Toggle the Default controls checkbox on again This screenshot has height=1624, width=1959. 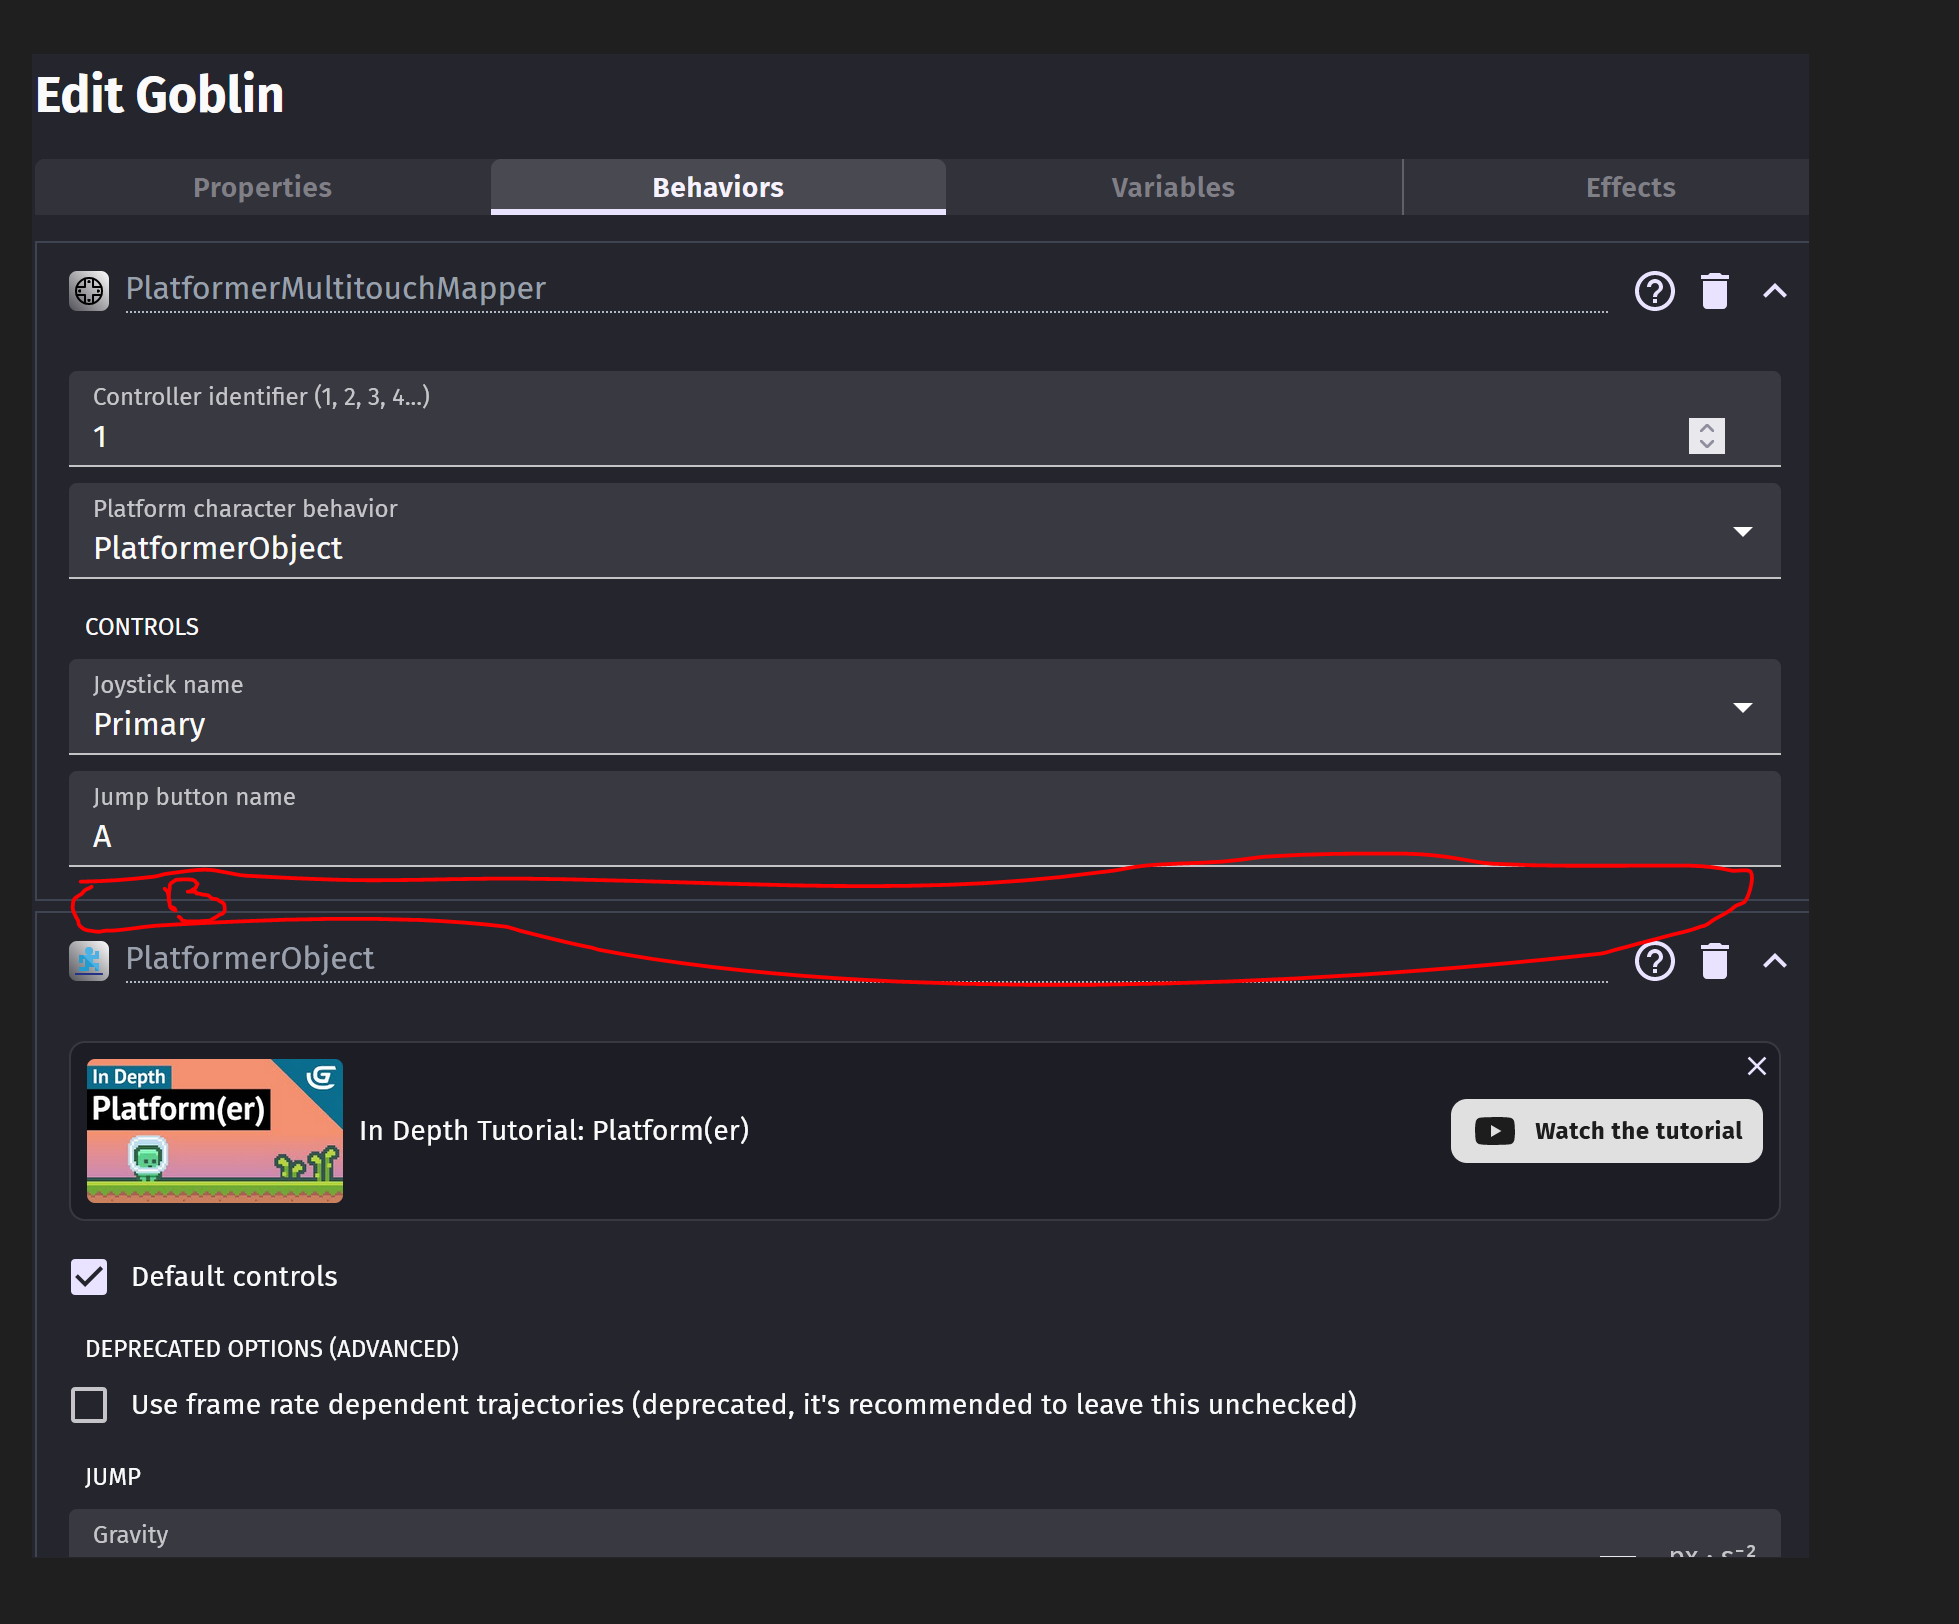(89, 1277)
